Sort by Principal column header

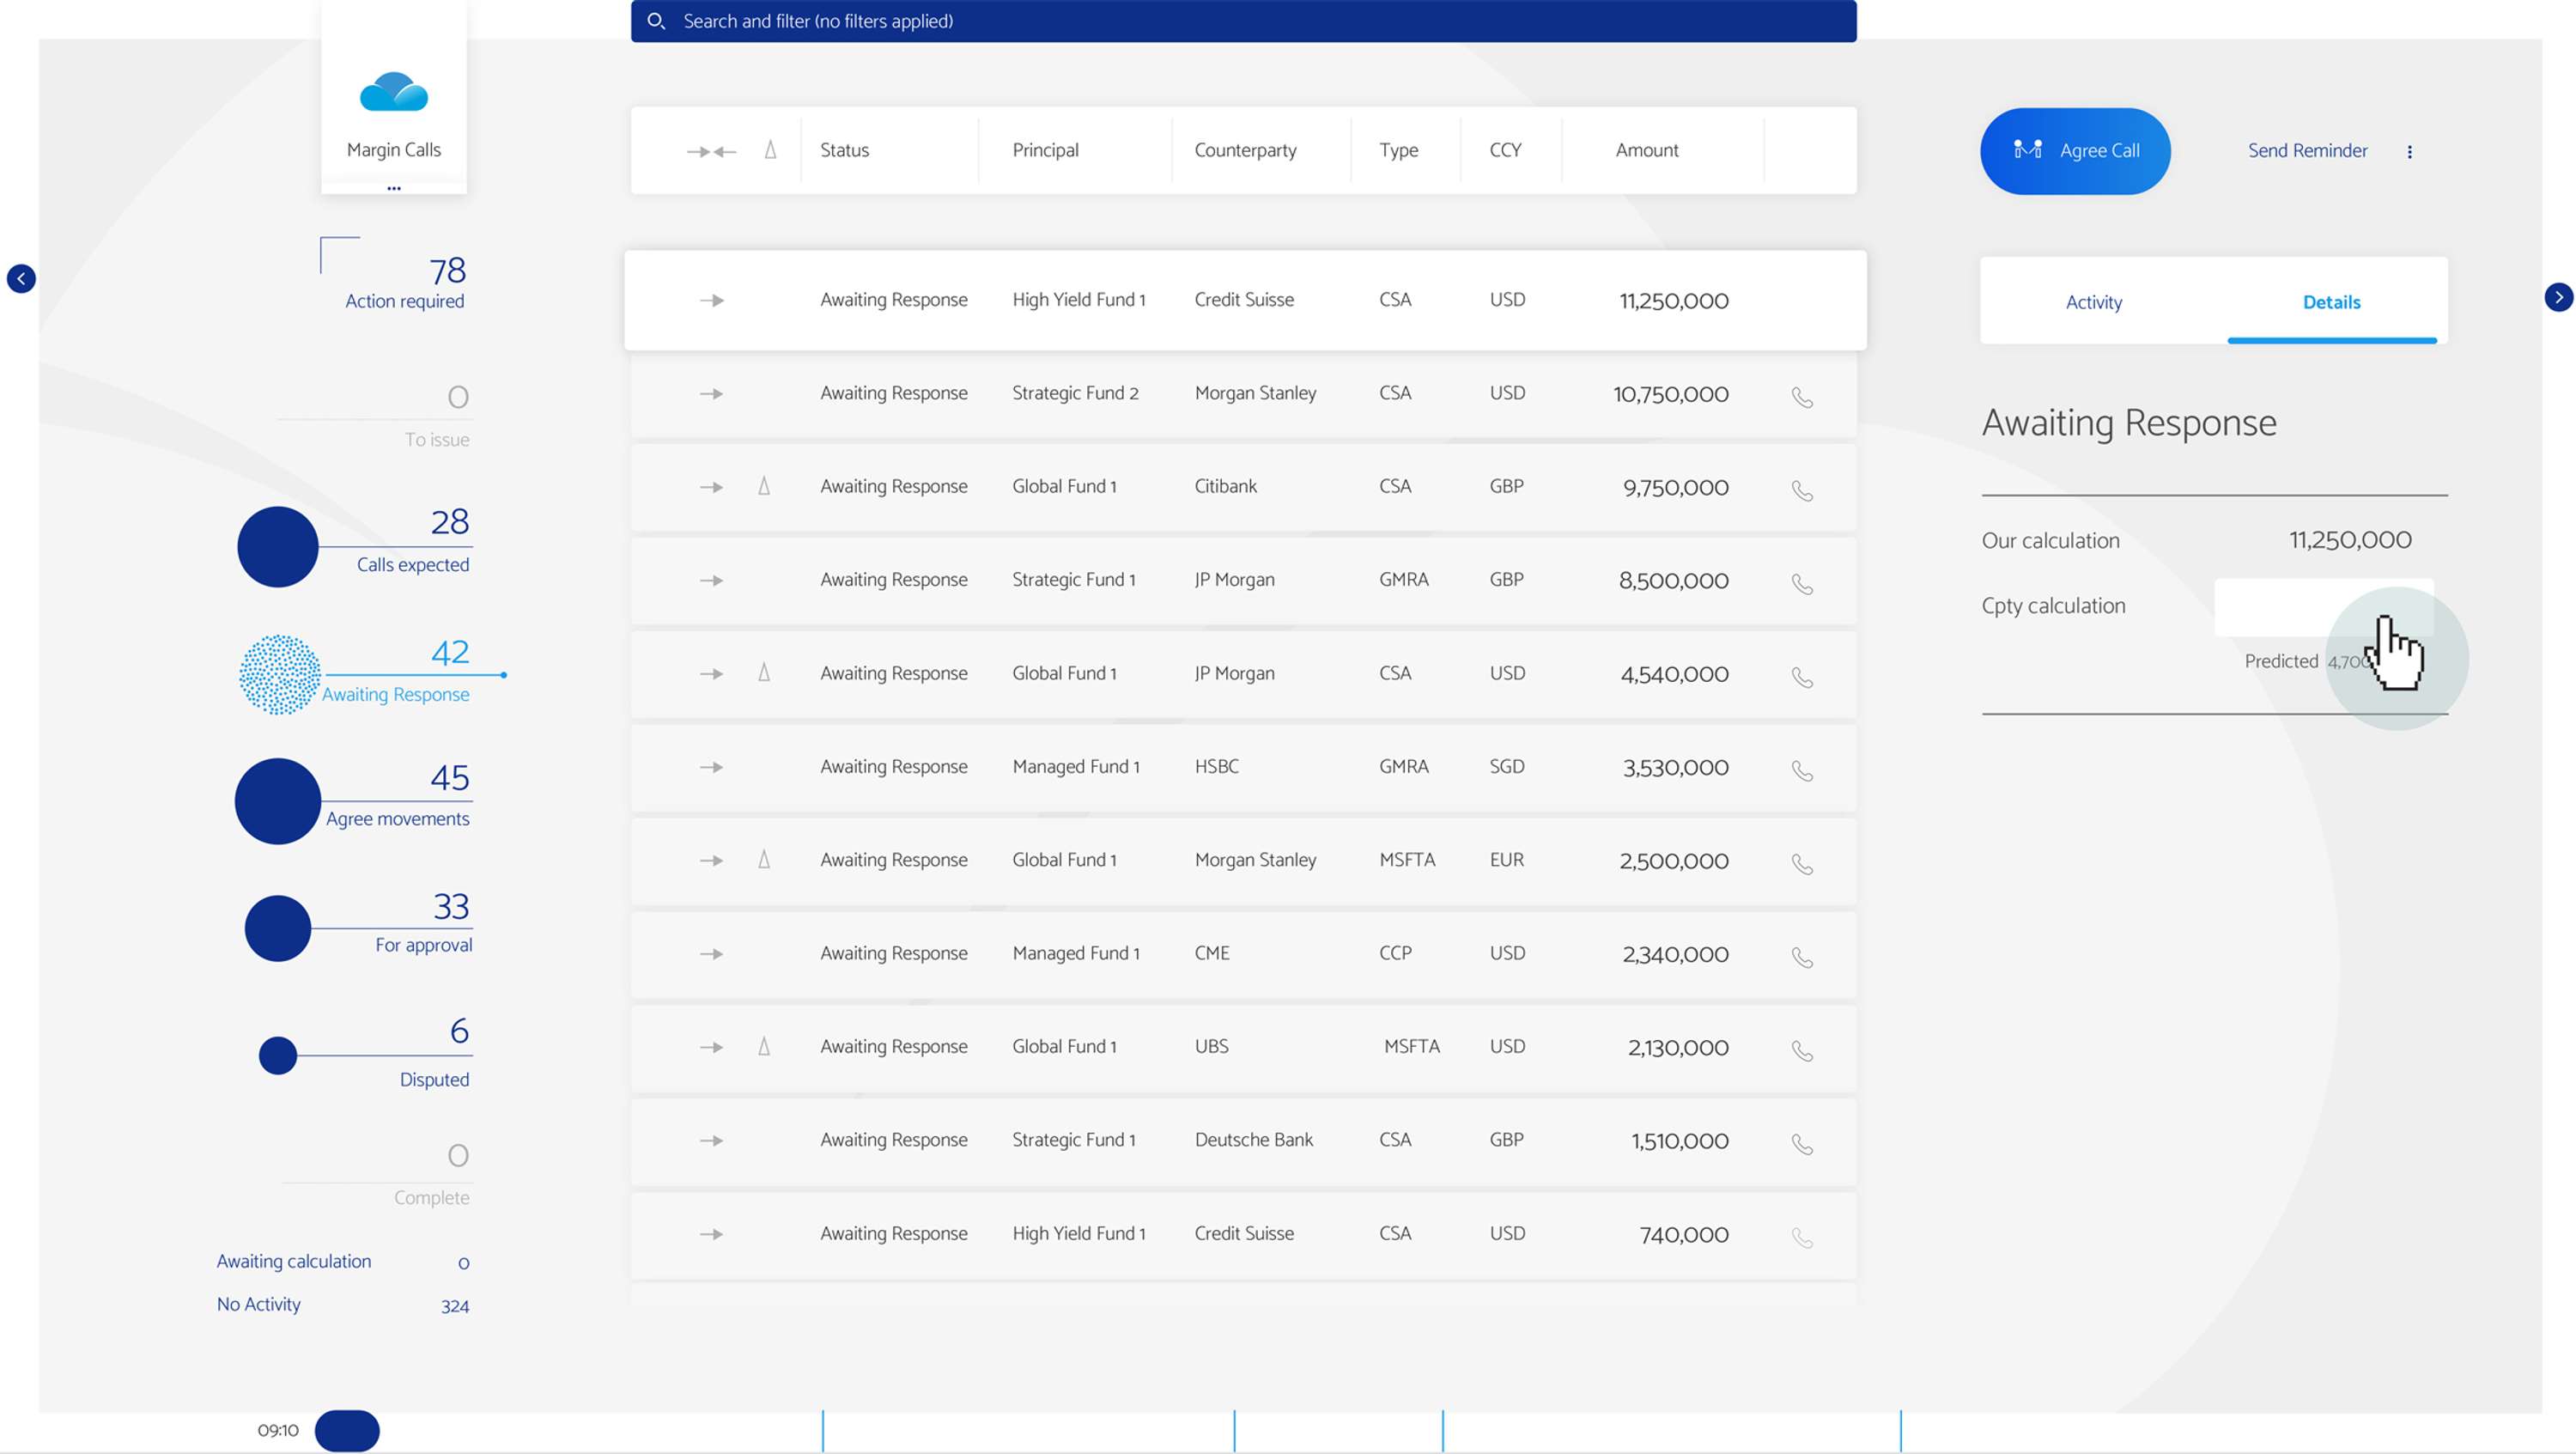tap(1045, 150)
